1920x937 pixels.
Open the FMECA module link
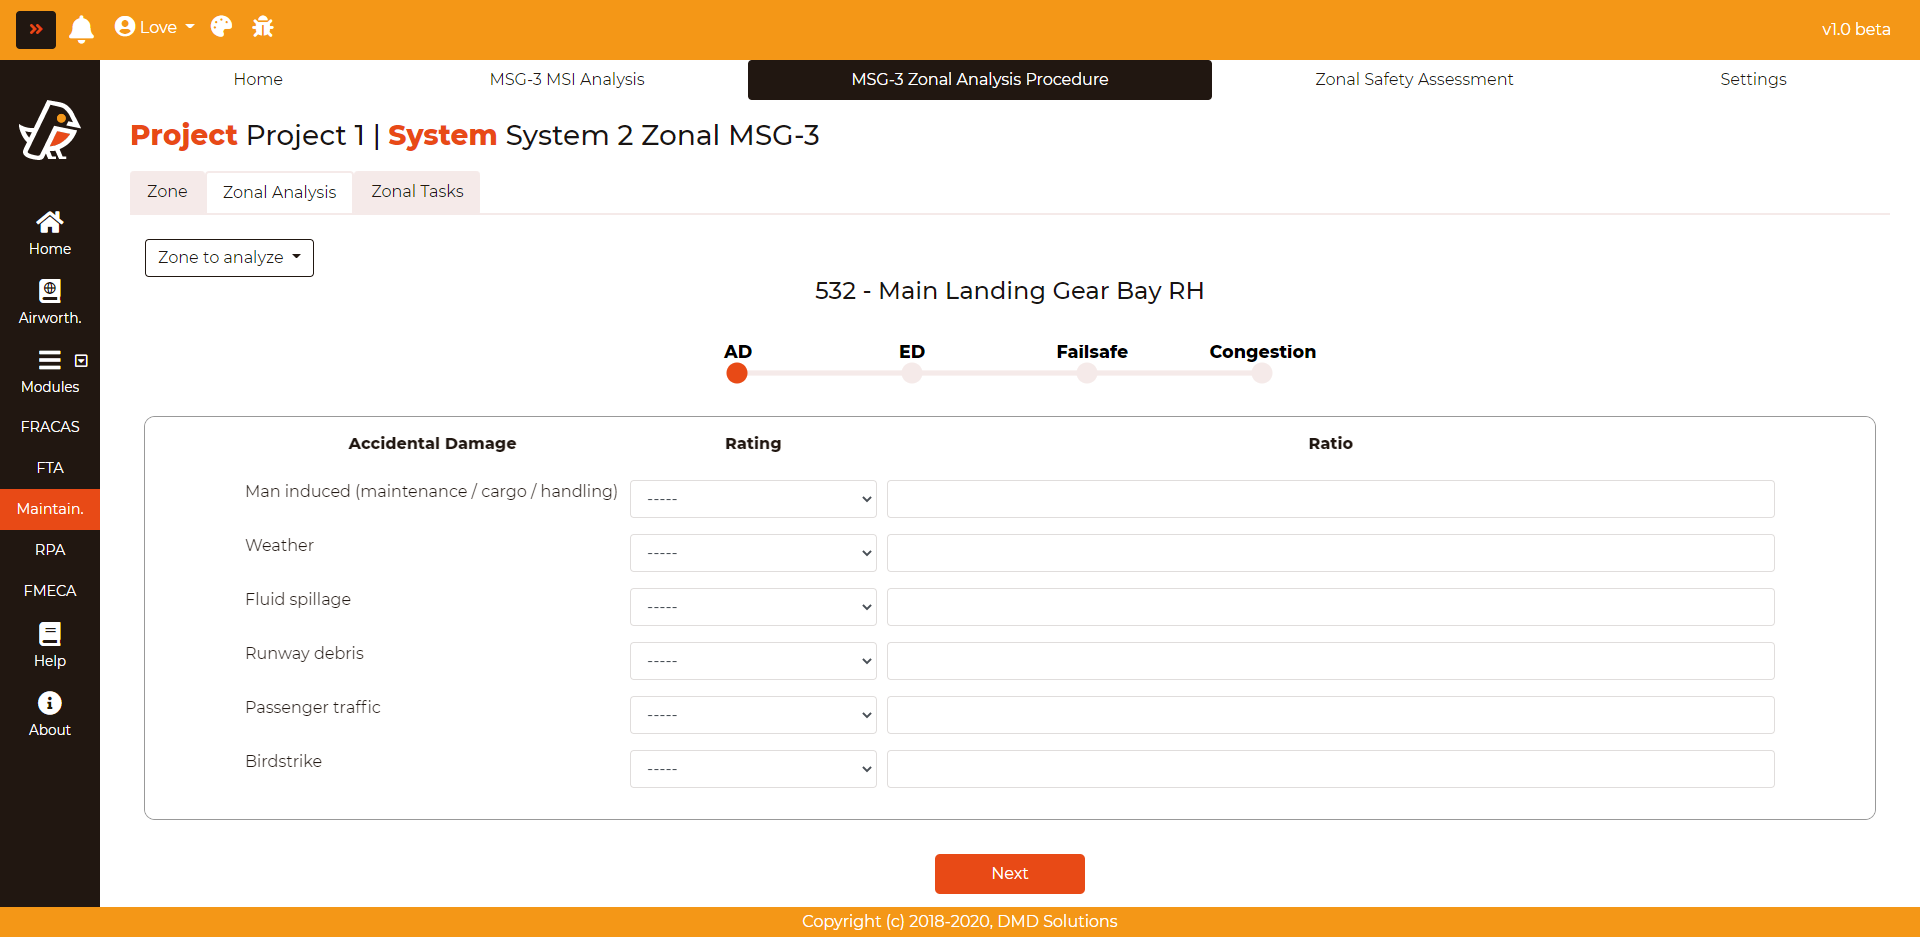coord(50,591)
